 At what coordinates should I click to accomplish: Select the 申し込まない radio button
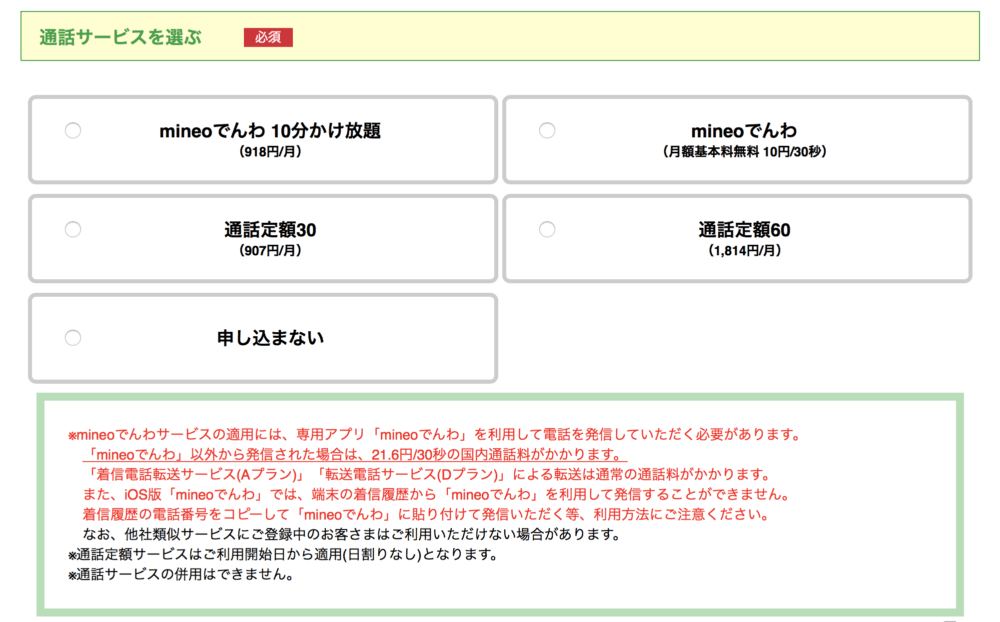[x=73, y=337]
